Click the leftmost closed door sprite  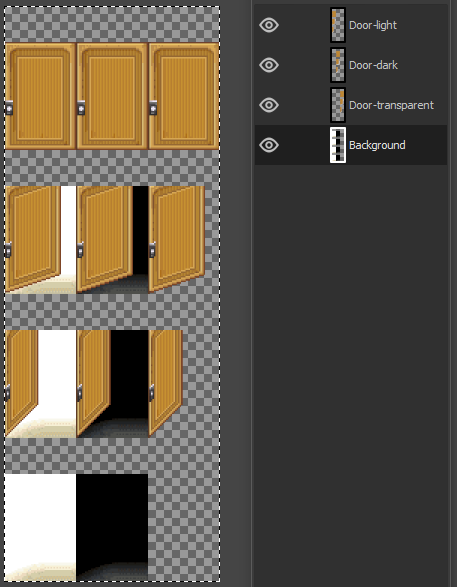[40, 96]
